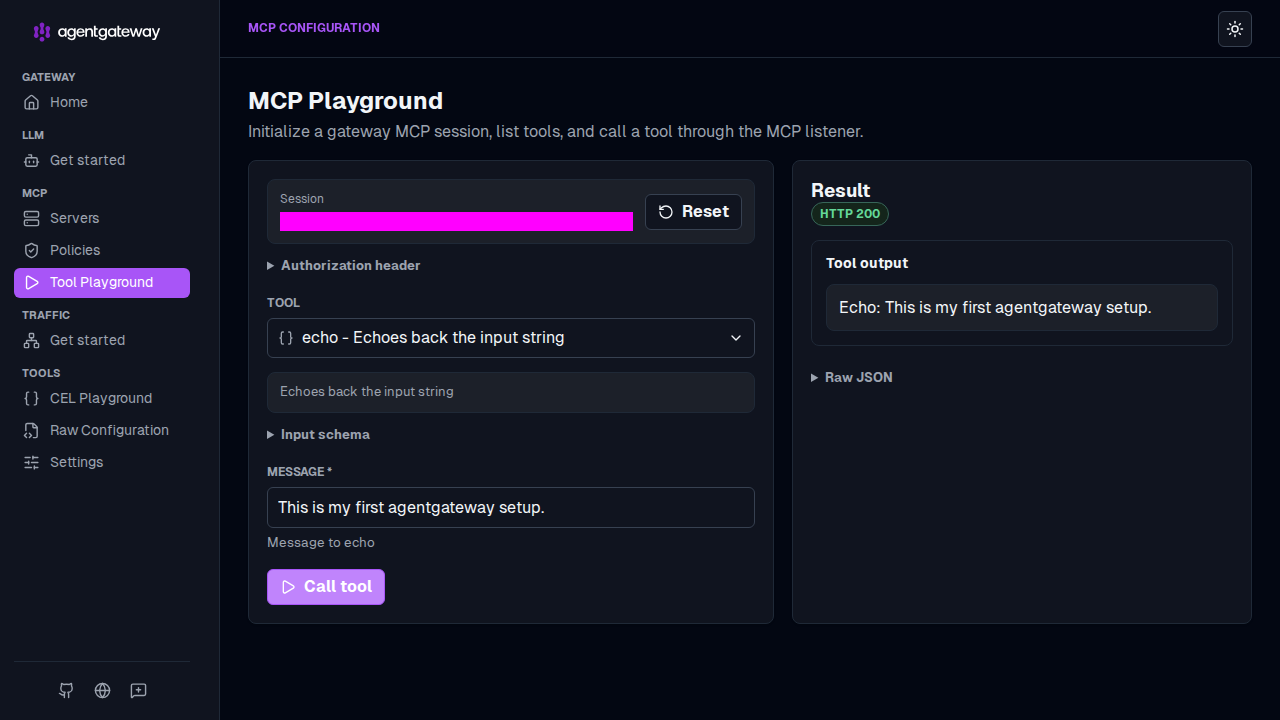Open Settings page
The height and width of the screenshot is (720, 1280).
[x=102, y=462]
